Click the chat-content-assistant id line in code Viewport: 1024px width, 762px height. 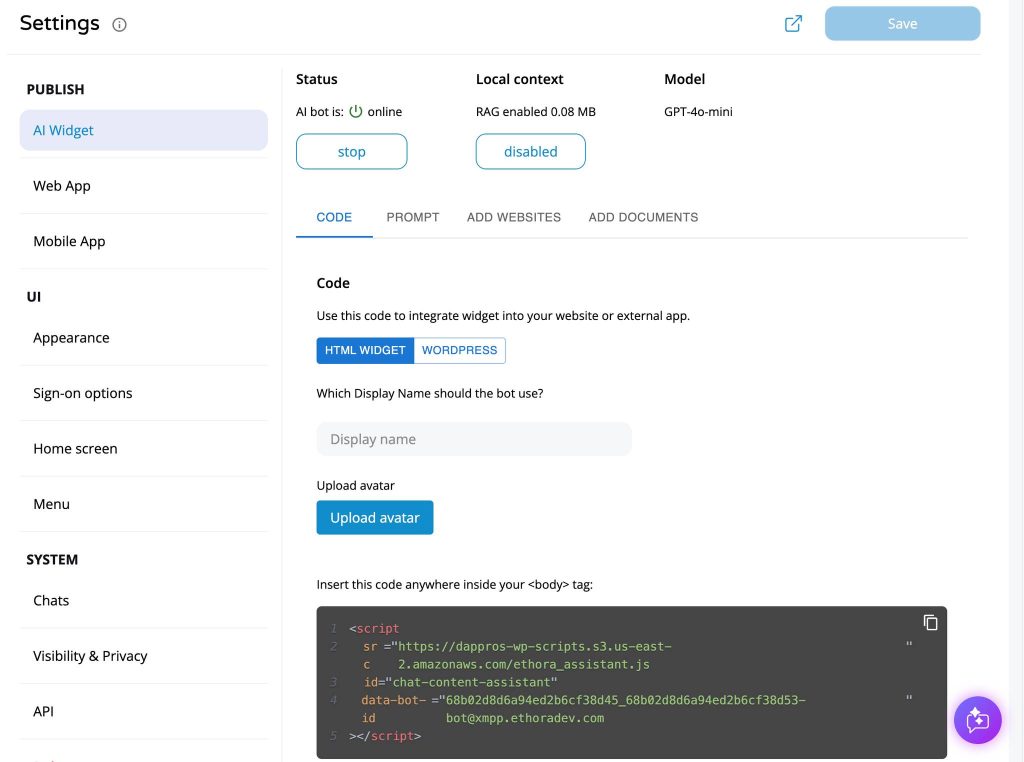pyautogui.click(x=460, y=682)
